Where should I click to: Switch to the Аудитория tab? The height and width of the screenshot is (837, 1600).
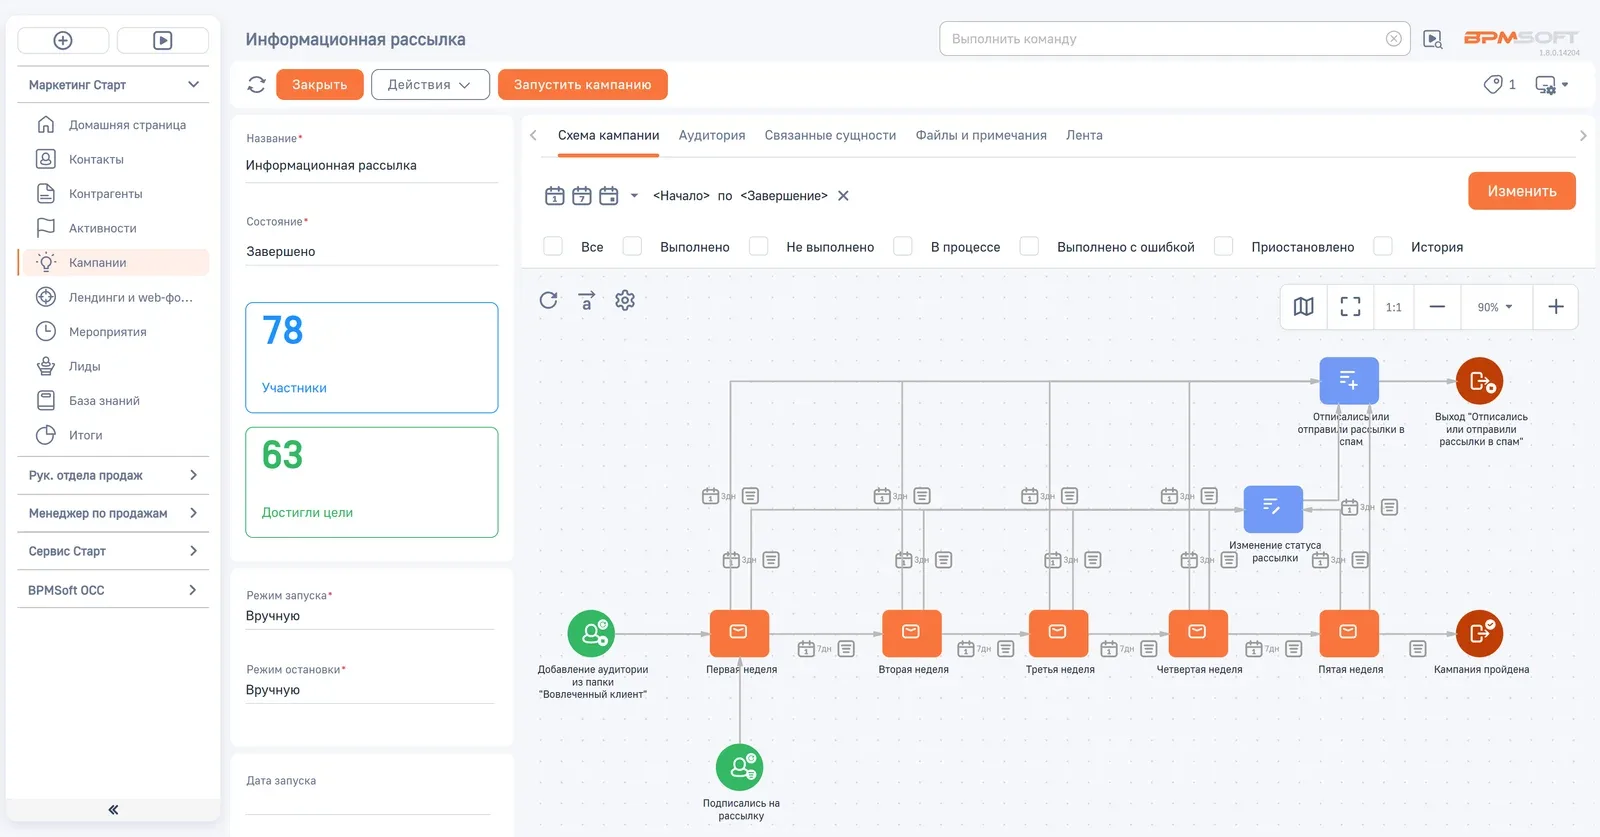point(712,135)
